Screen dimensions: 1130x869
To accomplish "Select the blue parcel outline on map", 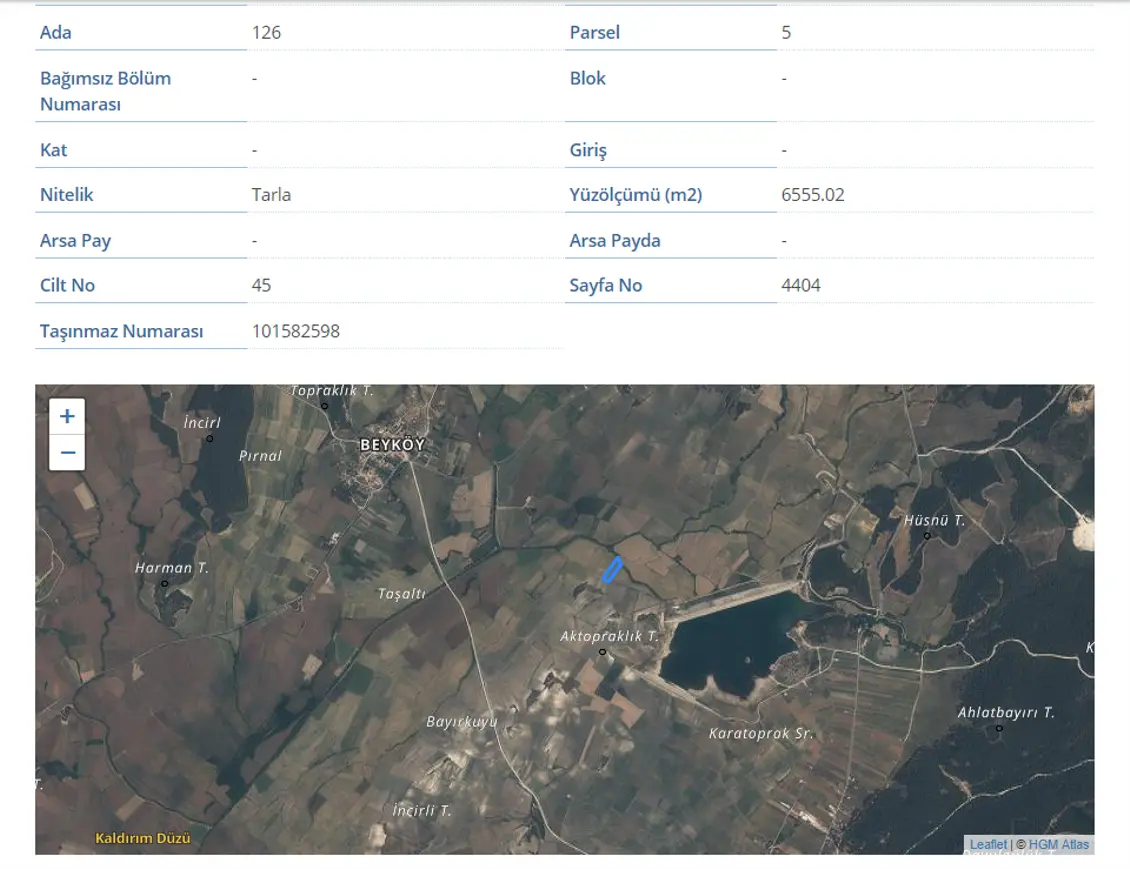I will pyautogui.click(x=612, y=569).
